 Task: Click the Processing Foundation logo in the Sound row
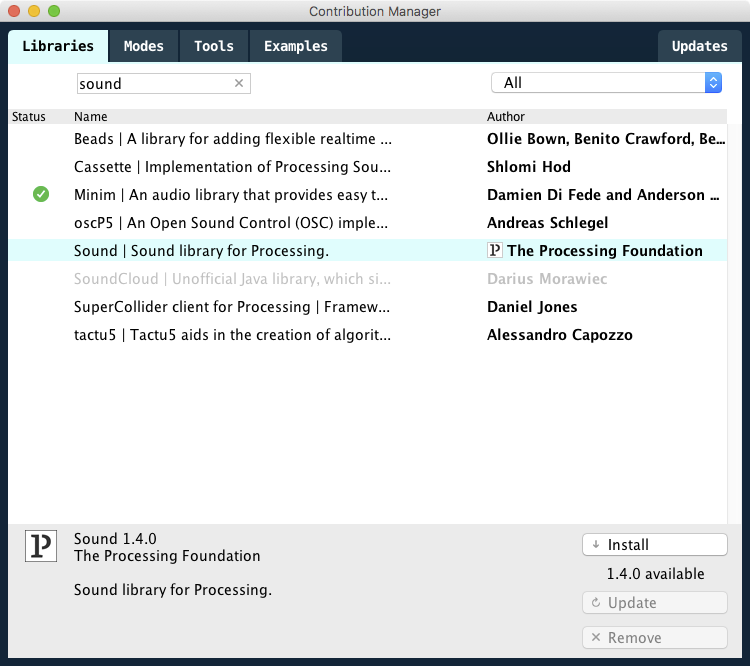tap(495, 251)
